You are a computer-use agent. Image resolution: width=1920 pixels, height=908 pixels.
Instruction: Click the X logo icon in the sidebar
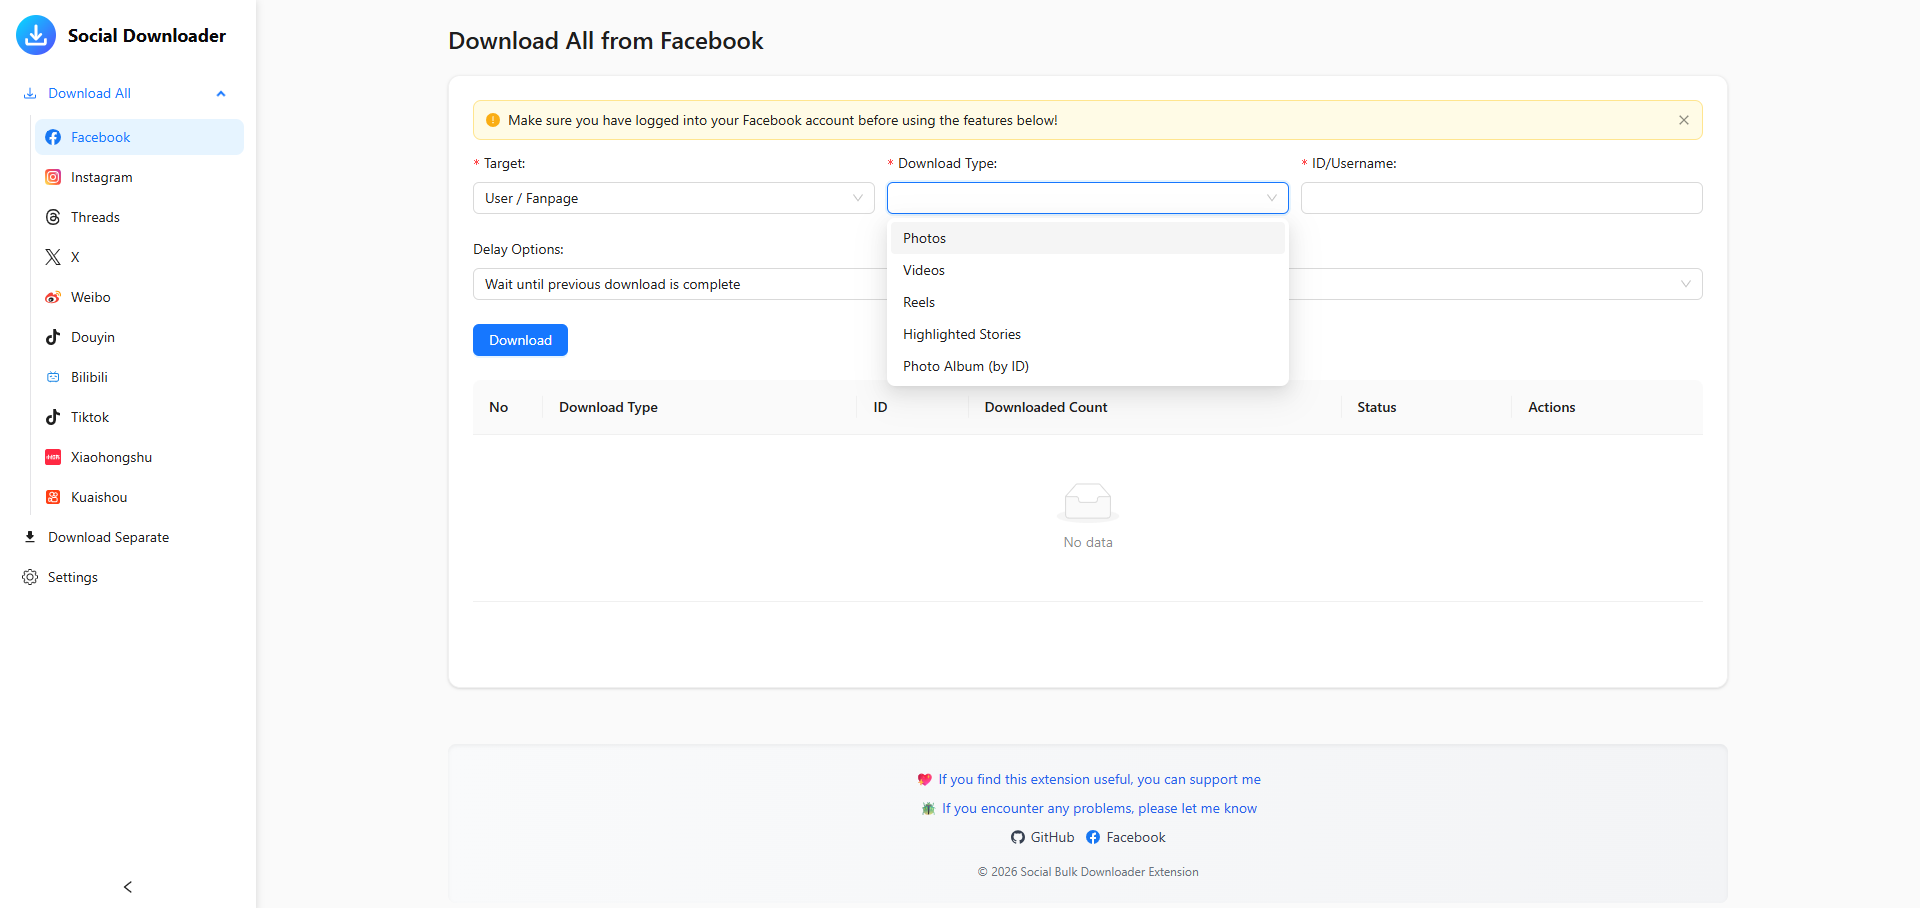pos(53,257)
